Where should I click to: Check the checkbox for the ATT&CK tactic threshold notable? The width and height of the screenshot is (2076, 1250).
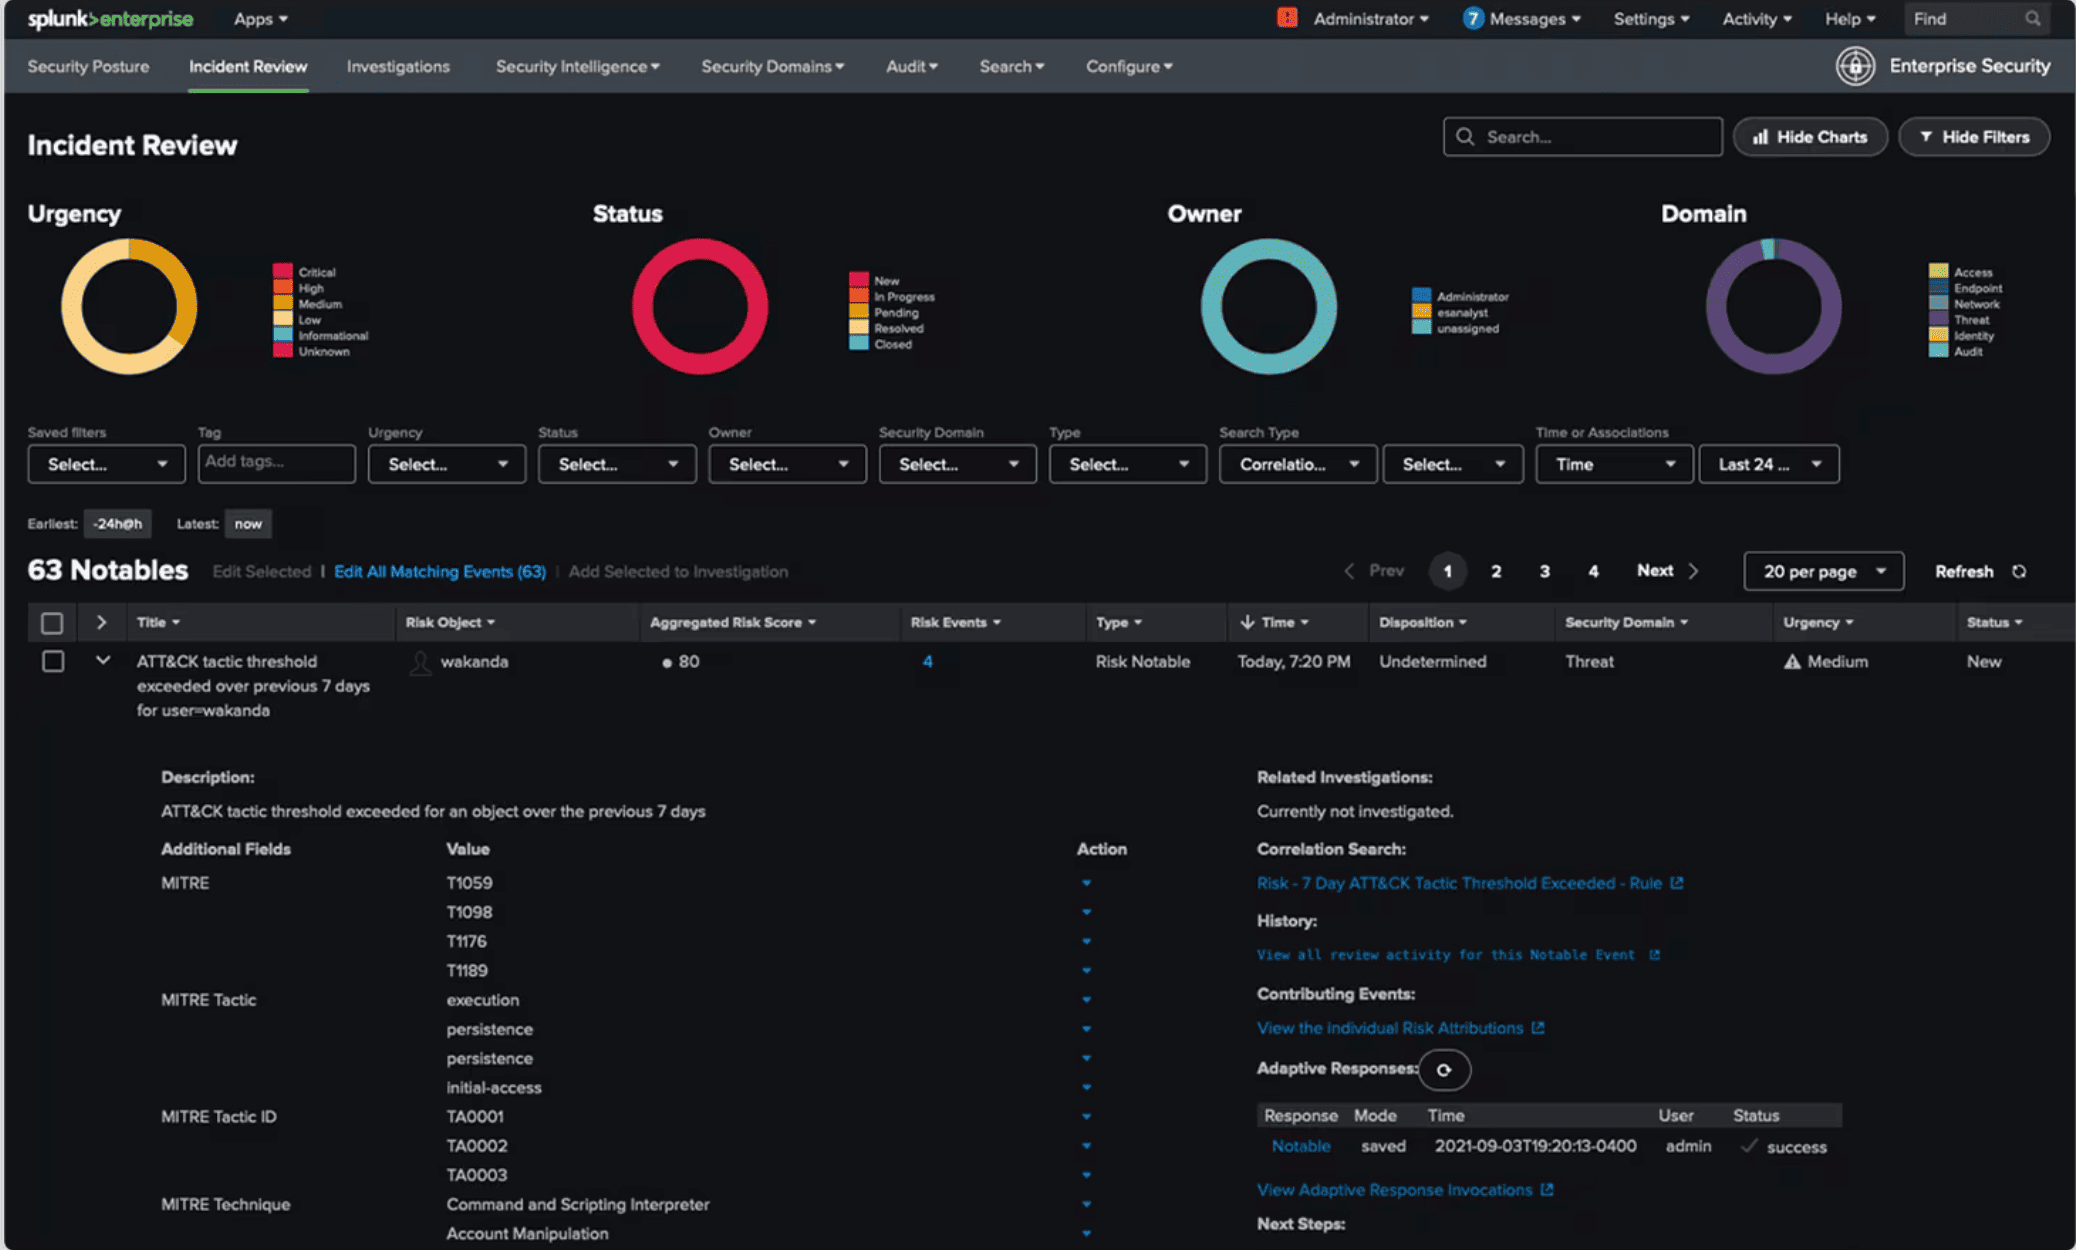click(x=52, y=661)
